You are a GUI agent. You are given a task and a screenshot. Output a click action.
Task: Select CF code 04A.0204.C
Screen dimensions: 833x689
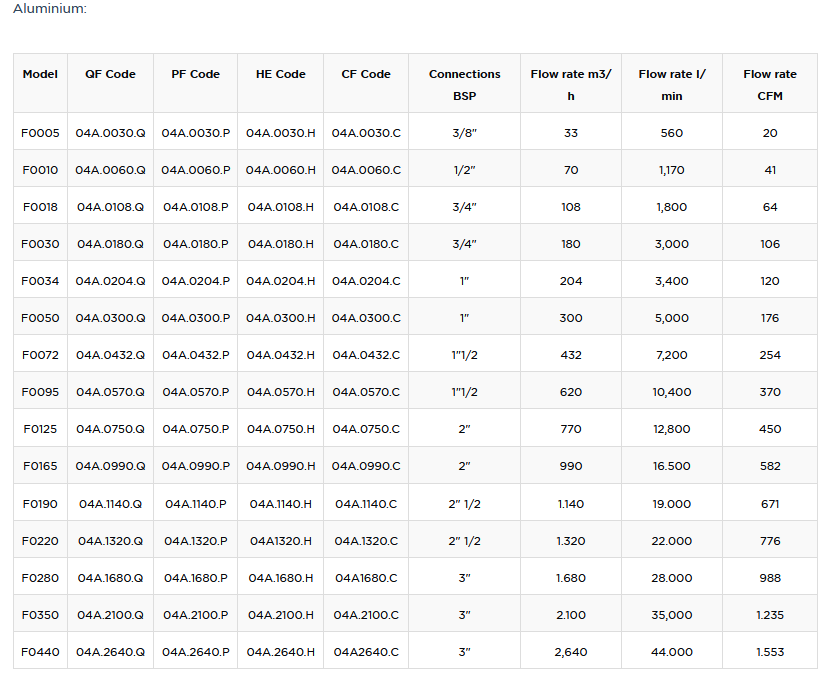coord(366,281)
